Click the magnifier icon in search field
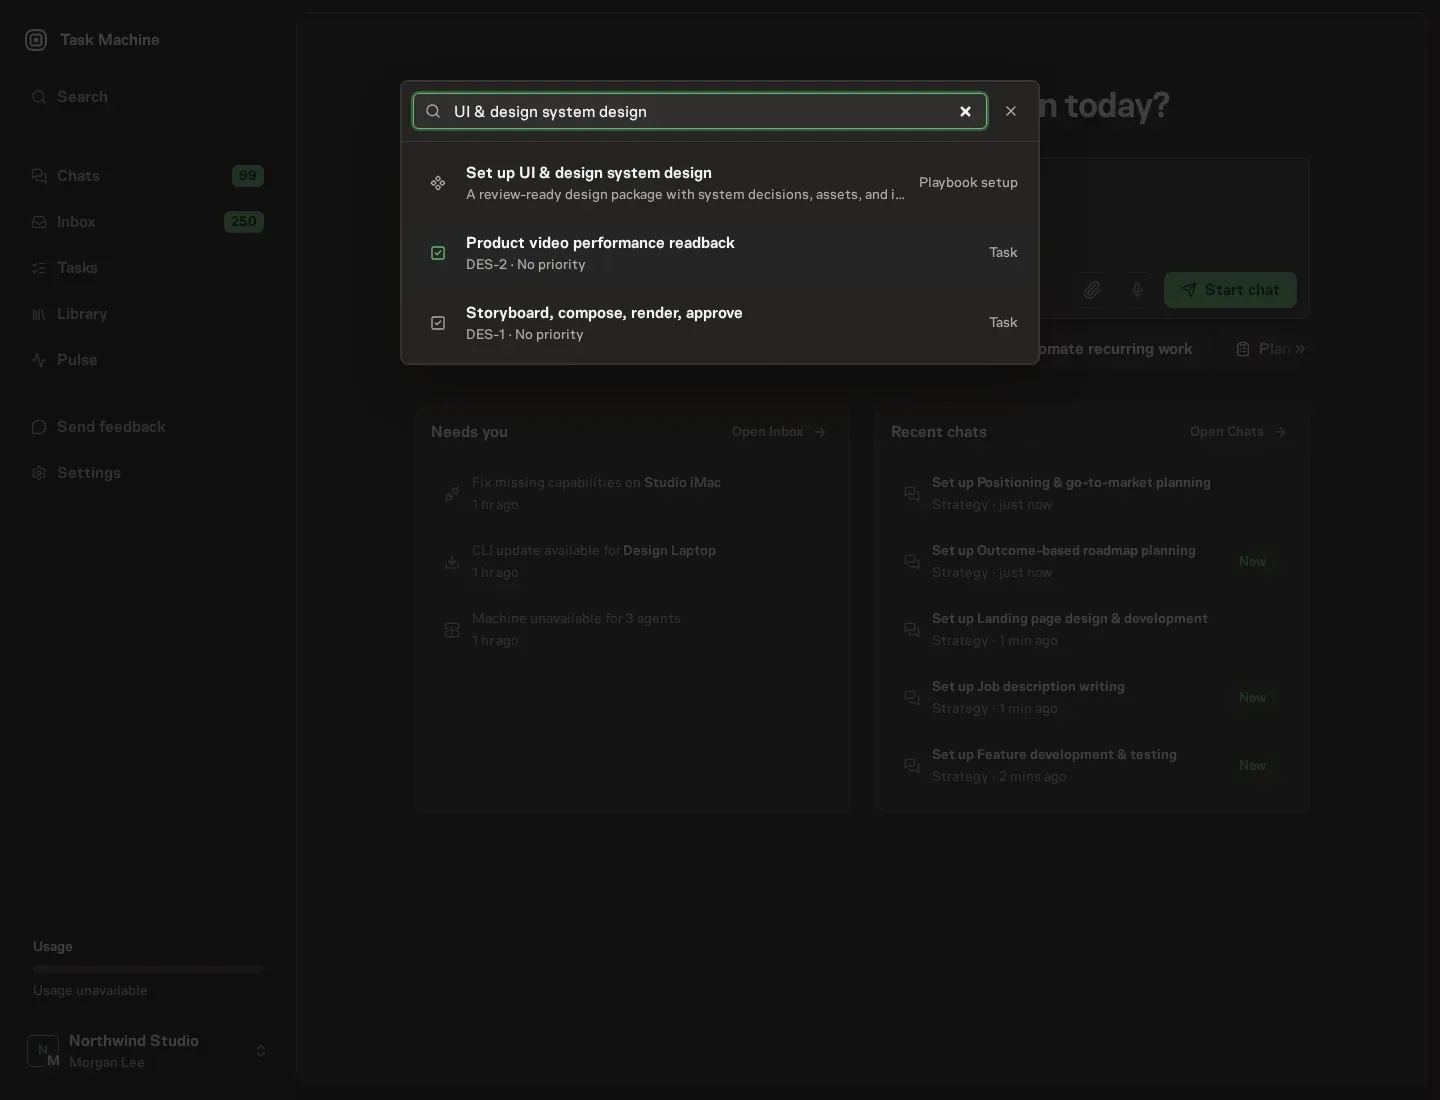Screen dimensions: 1440x1100 pos(433,111)
